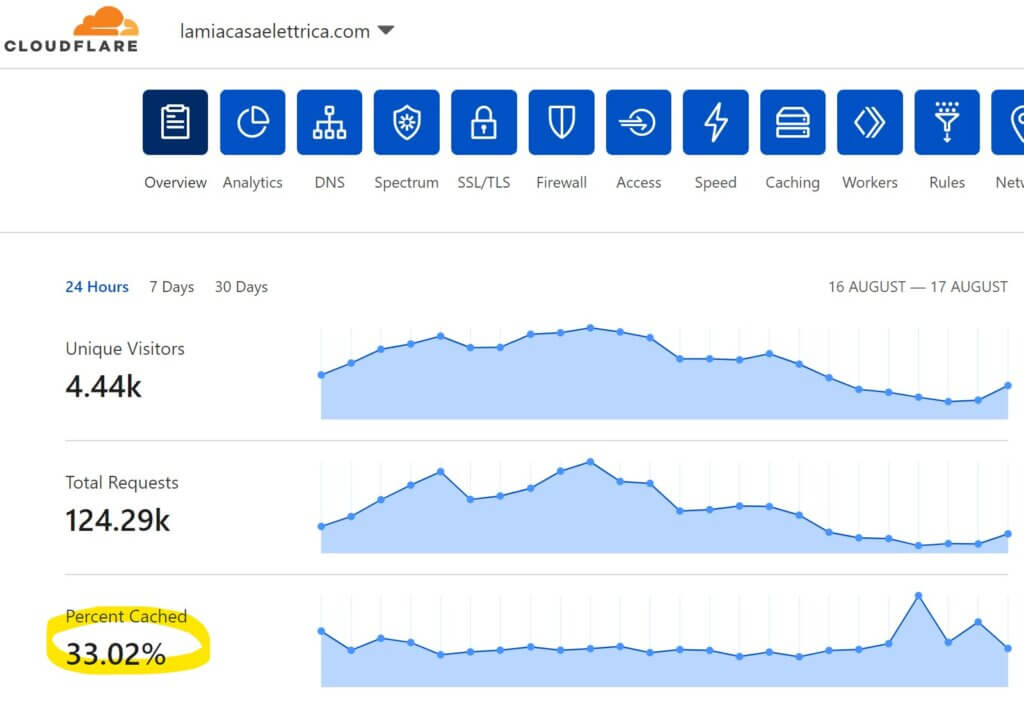Switch to the 30 Days range
This screenshot has width=1024, height=707.
(241, 287)
